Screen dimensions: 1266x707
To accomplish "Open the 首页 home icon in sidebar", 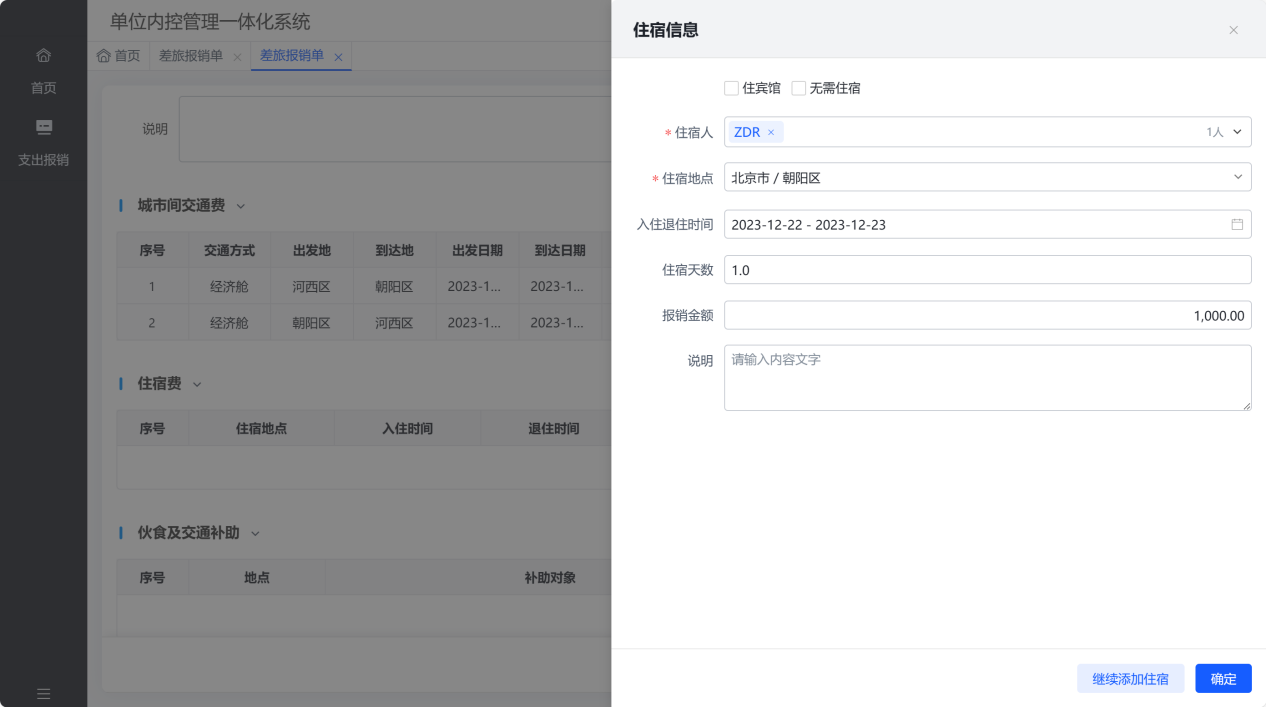I will (x=43, y=55).
